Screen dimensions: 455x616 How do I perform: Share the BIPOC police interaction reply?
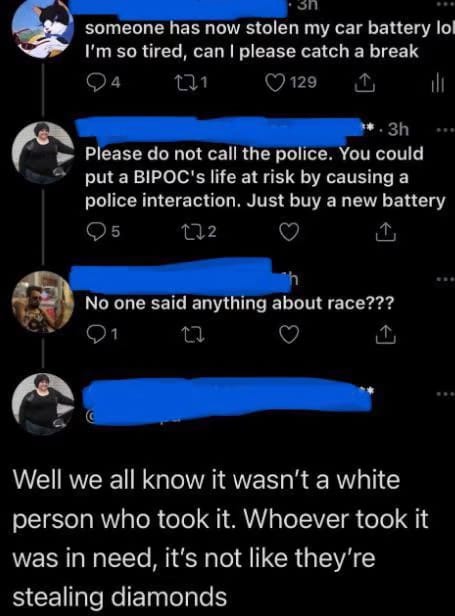coord(385,232)
